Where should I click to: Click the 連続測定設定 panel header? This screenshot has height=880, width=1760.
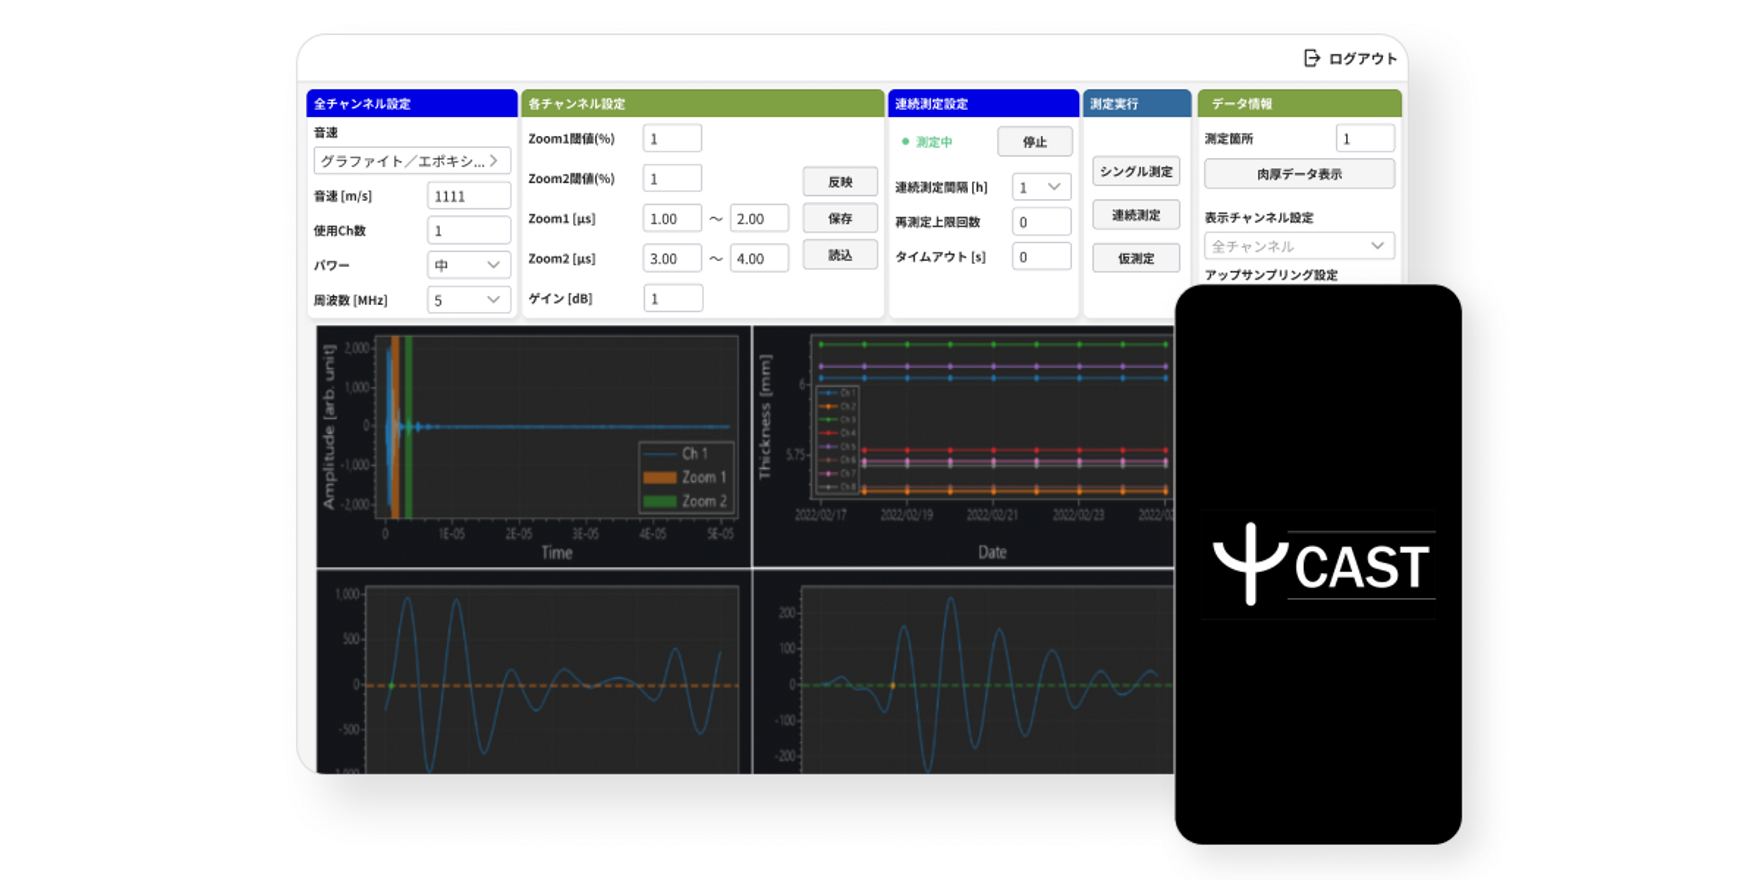point(984,103)
